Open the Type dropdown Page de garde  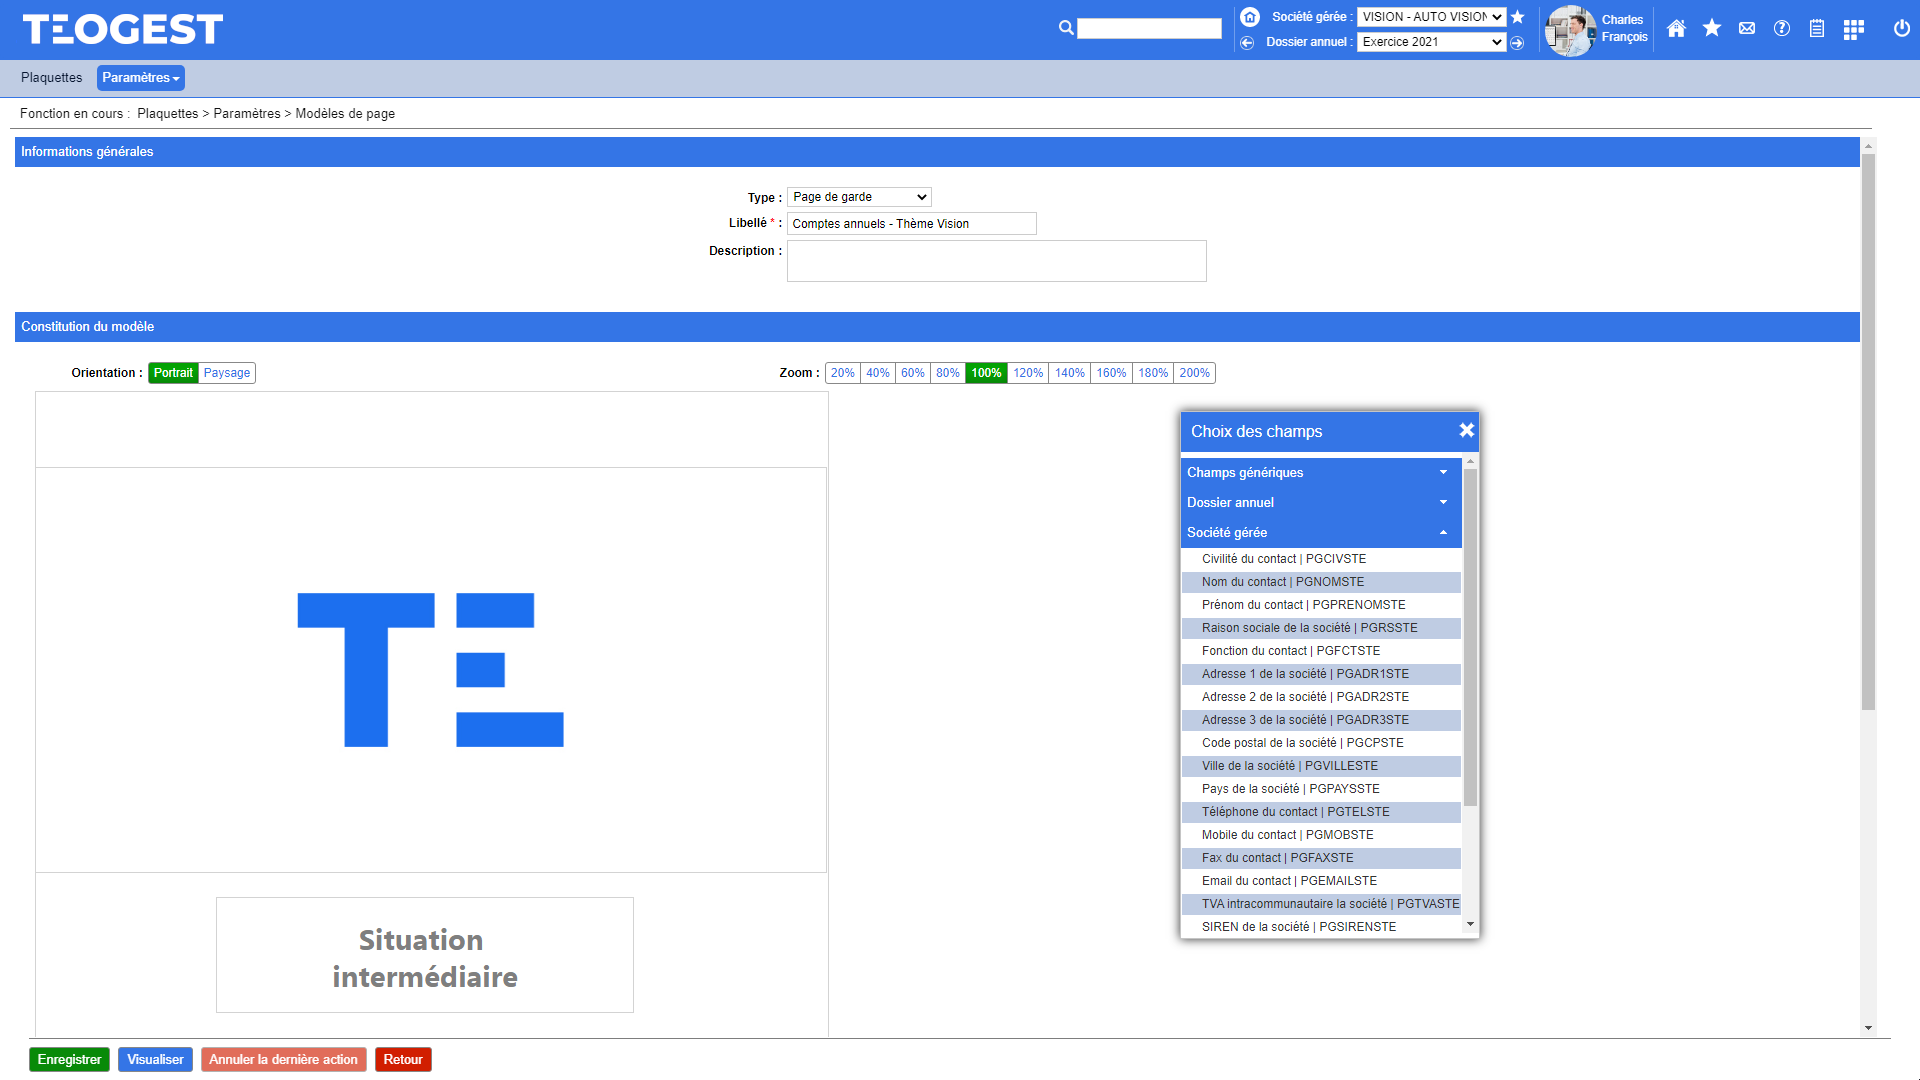pyautogui.click(x=859, y=197)
